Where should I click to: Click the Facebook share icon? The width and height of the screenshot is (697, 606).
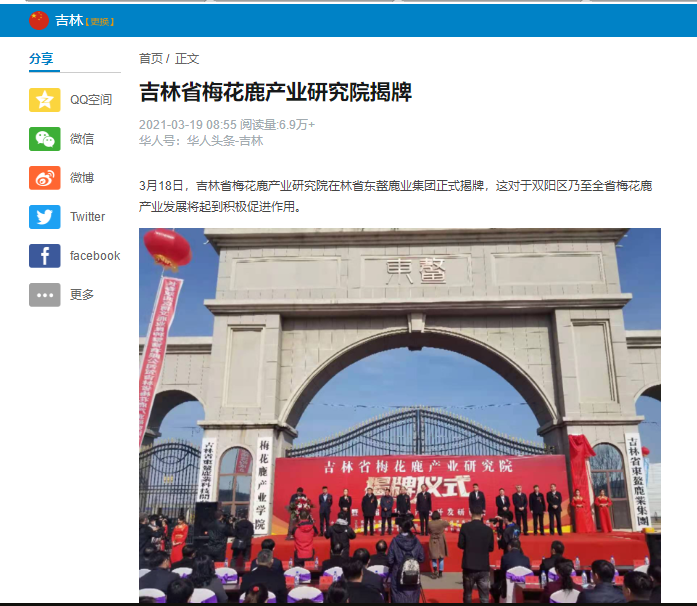pyautogui.click(x=45, y=256)
